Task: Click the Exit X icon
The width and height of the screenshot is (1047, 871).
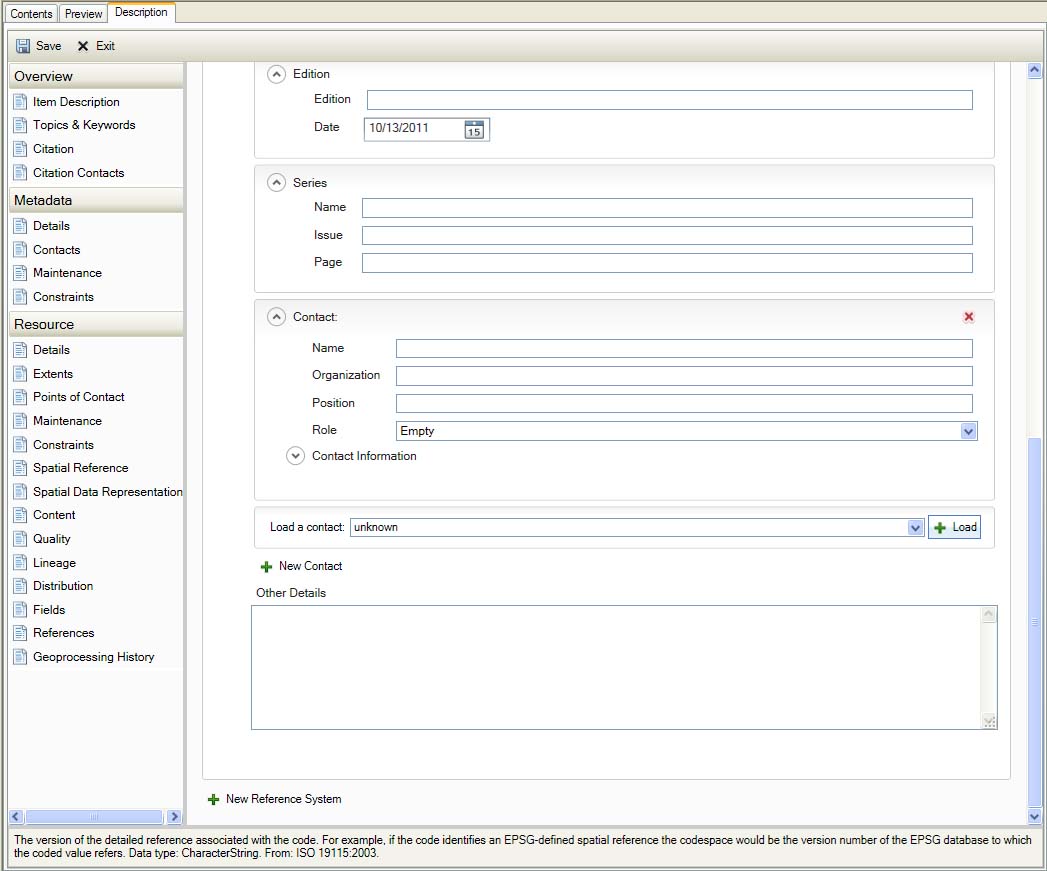Action: tap(83, 46)
